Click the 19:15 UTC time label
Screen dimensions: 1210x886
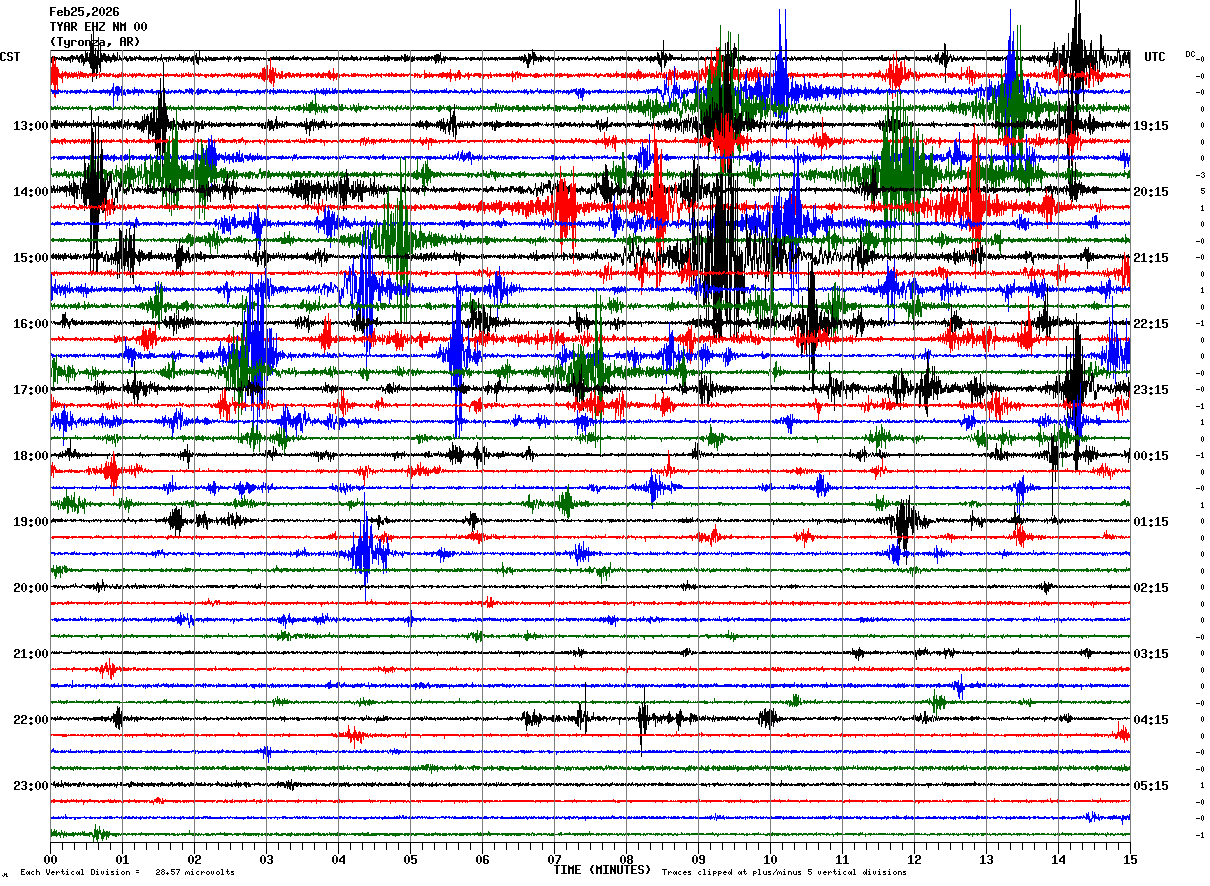1151,126
